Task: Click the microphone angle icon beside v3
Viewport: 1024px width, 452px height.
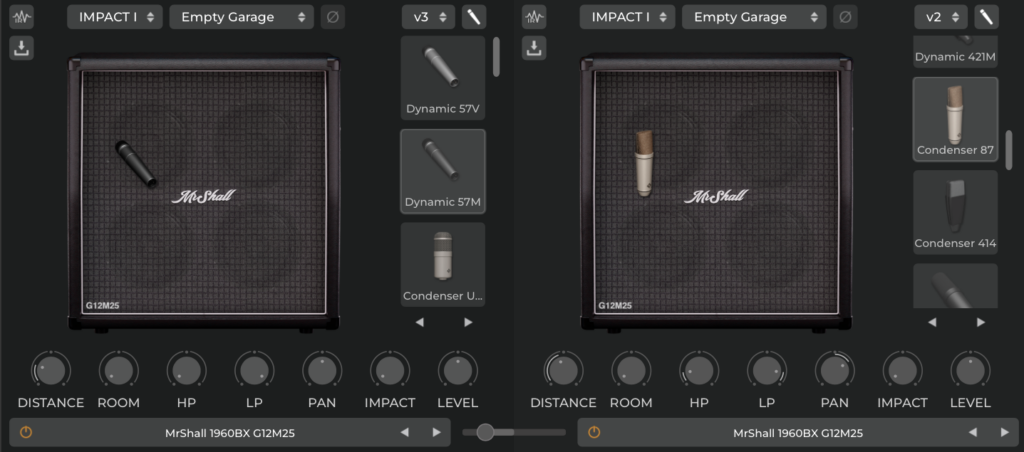Action: (474, 17)
